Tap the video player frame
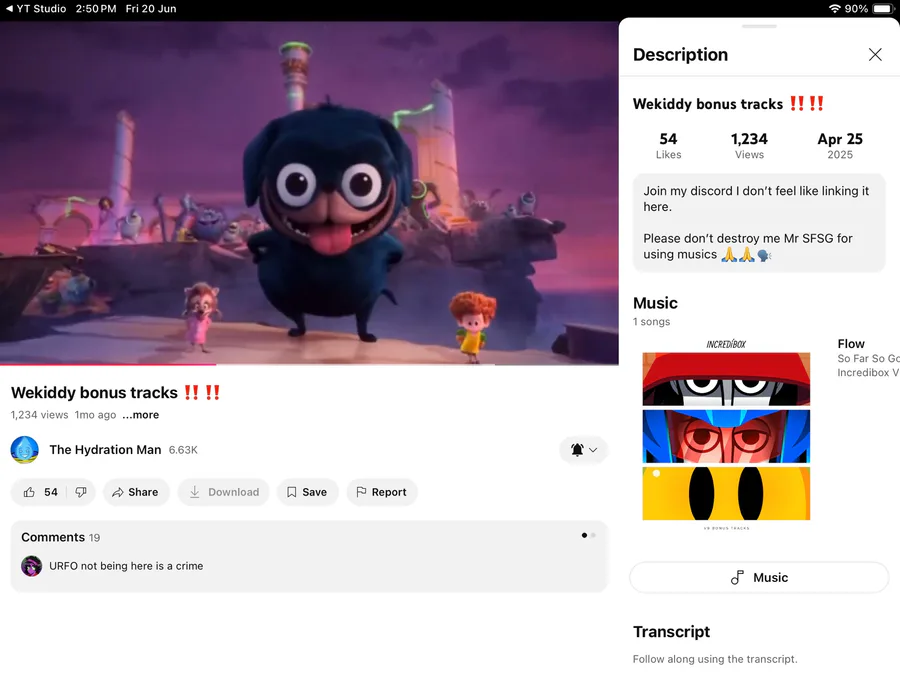900x675 pixels. click(309, 193)
